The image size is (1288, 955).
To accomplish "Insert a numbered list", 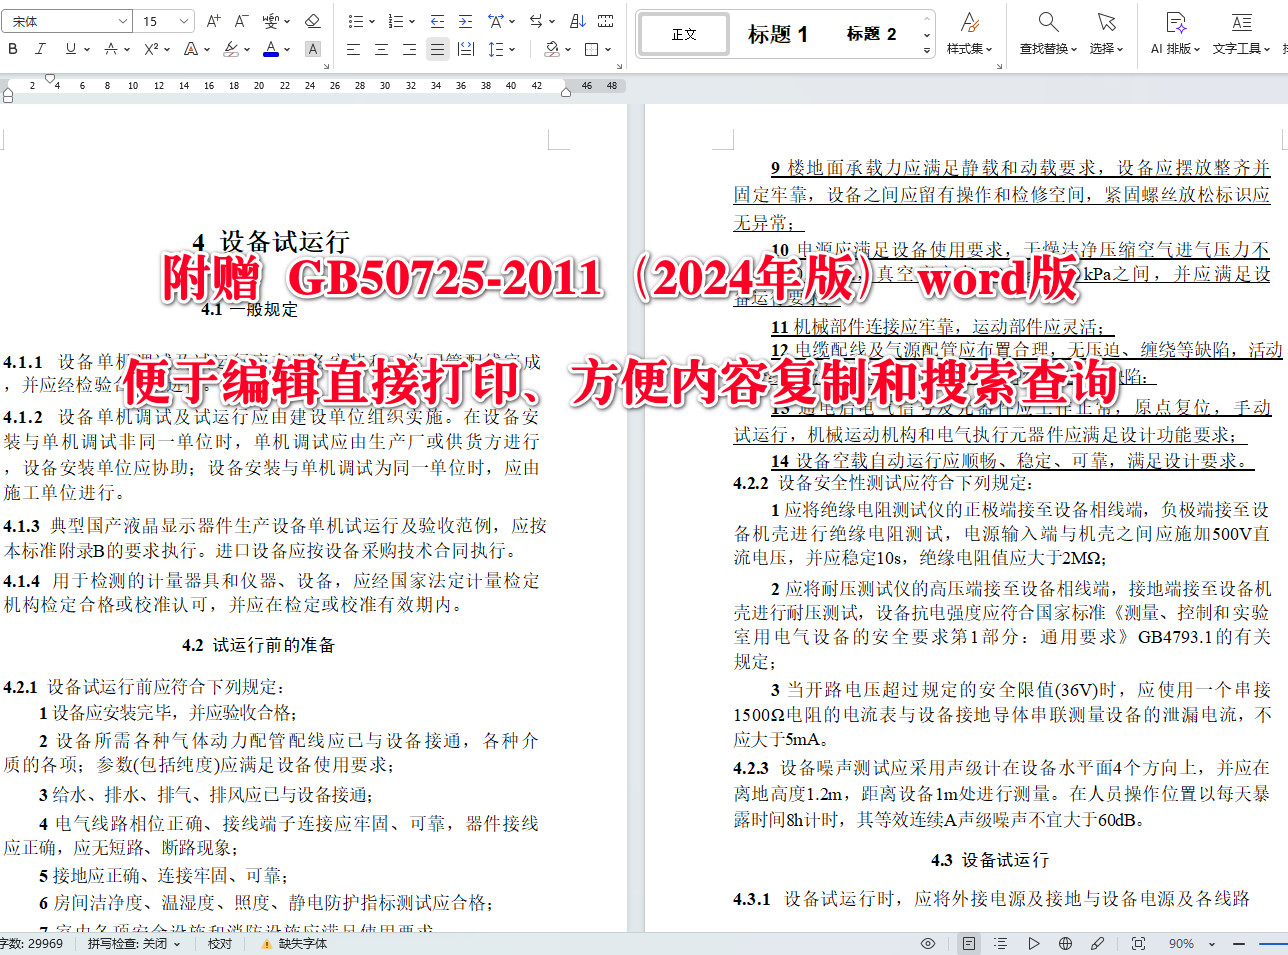I will click(x=395, y=21).
